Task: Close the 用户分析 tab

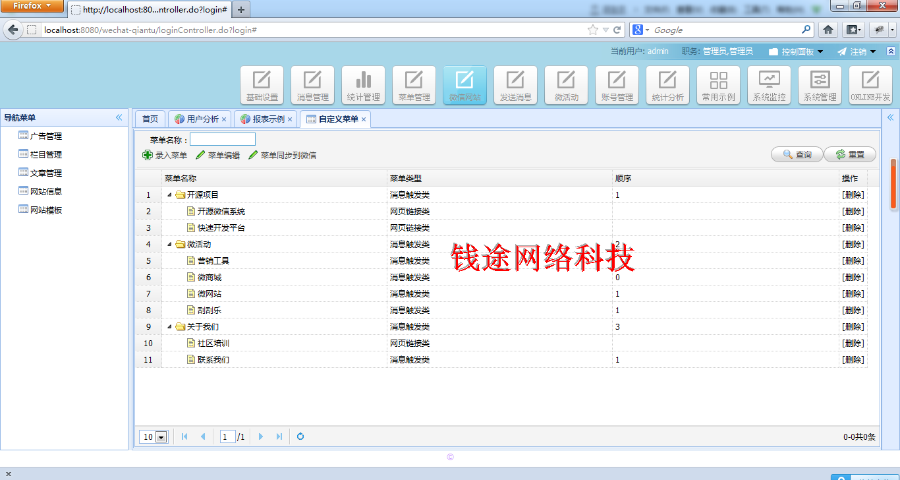Action: coord(224,119)
